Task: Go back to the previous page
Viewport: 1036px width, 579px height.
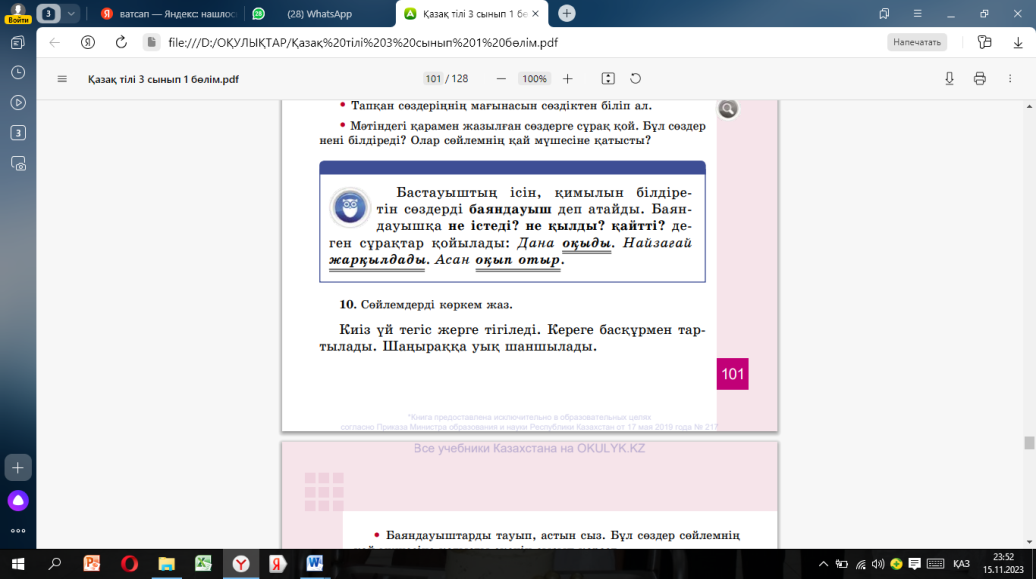Action: (x=55, y=42)
